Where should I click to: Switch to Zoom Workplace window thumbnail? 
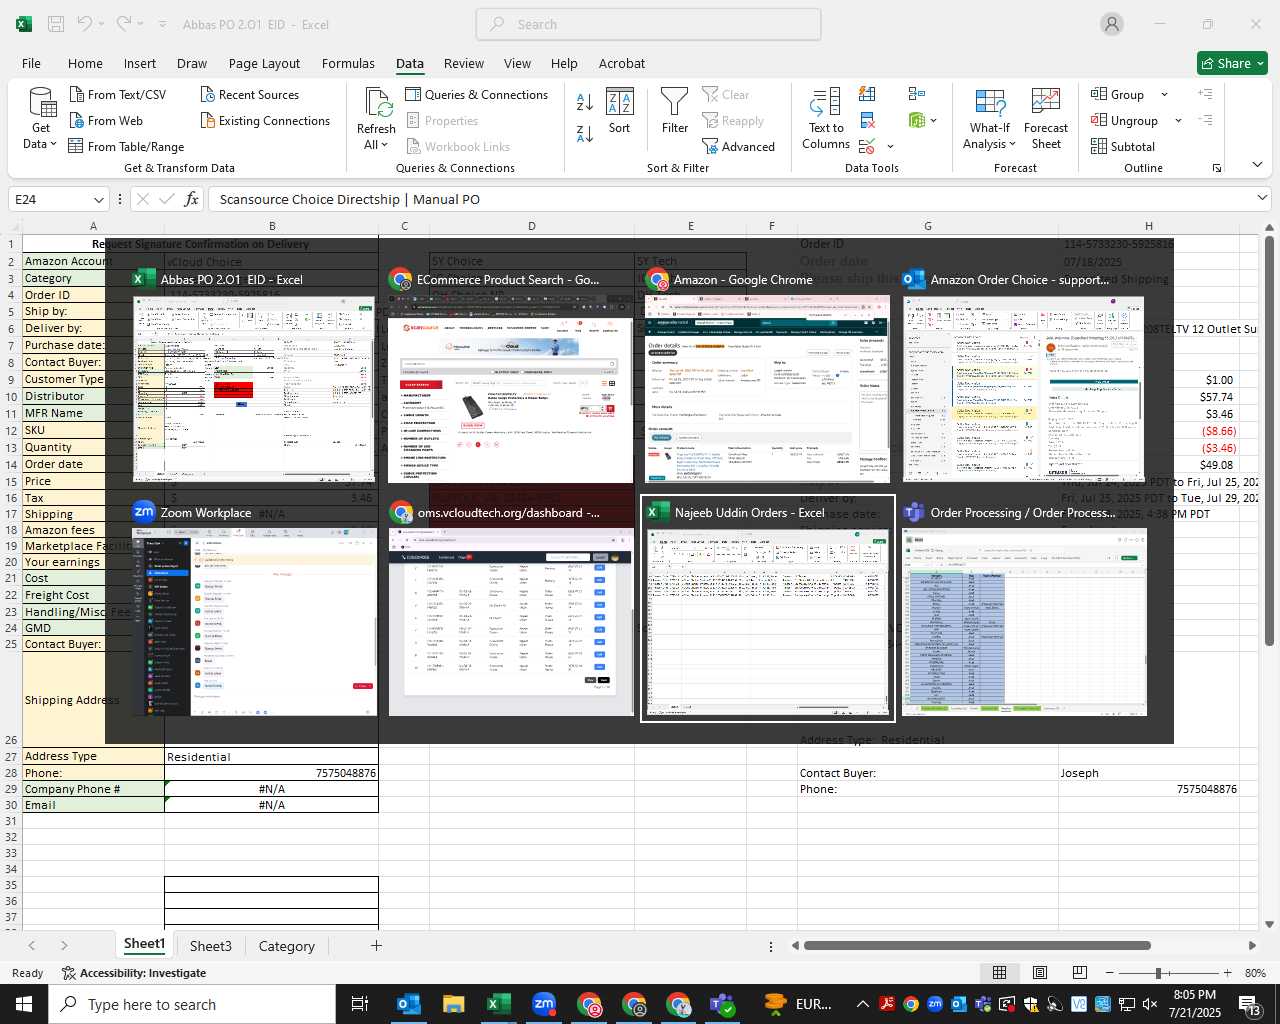pyautogui.click(x=254, y=608)
